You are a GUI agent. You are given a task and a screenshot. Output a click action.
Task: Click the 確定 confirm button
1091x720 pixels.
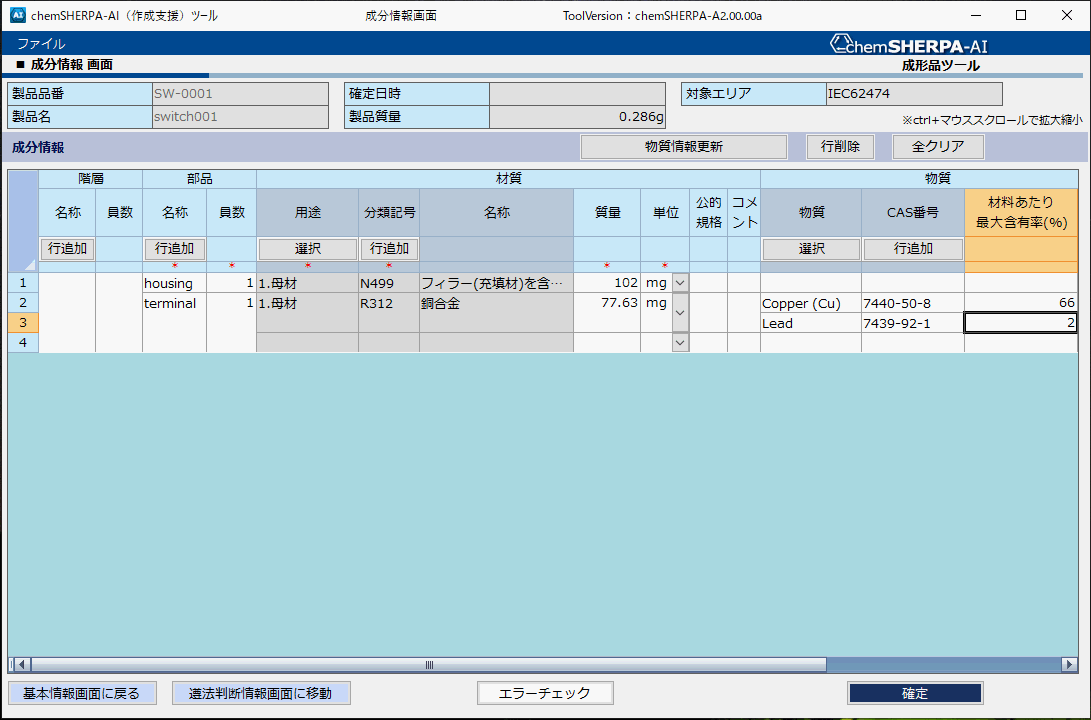pyautogui.click(x=915, y=692)
